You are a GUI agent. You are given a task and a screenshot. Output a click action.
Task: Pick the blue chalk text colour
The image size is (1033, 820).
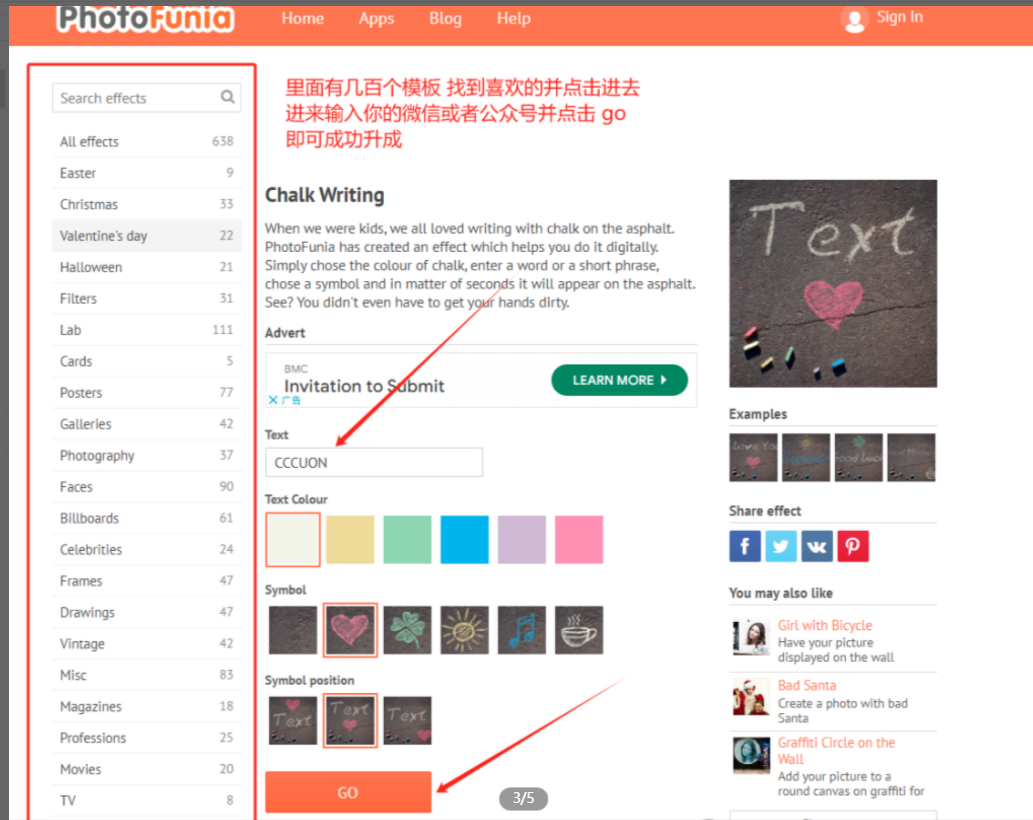click(464, 539)
